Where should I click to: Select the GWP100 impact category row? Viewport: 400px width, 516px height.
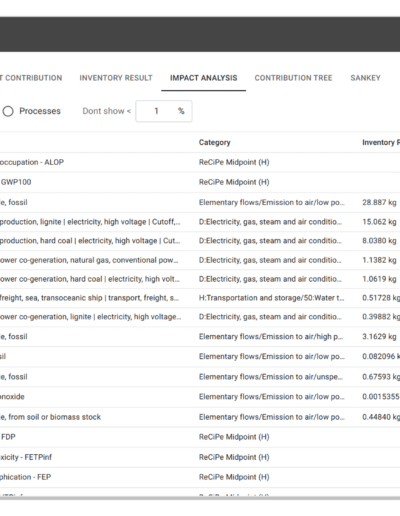pos(200,182)
